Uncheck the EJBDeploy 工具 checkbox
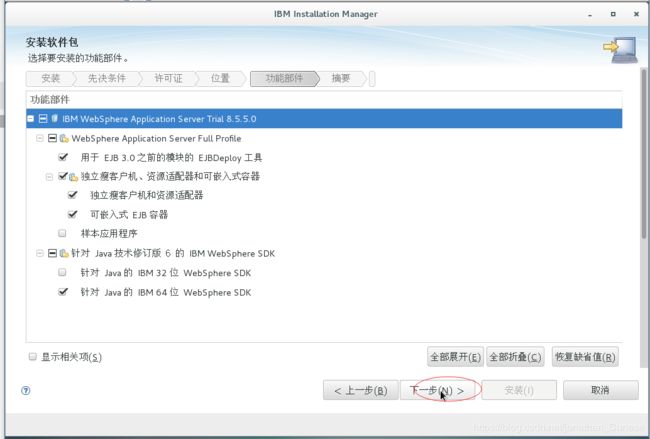The width and height of the screenshot is (650, 439). 63,157
